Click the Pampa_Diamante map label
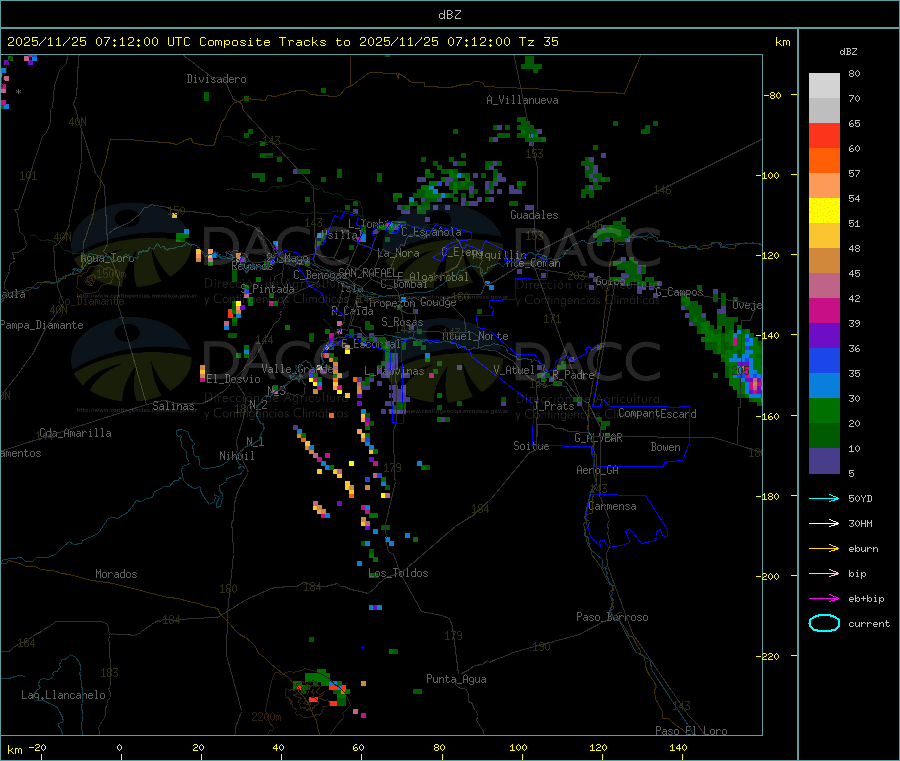The width and height of the screenshot is (900, 761). 42,325
